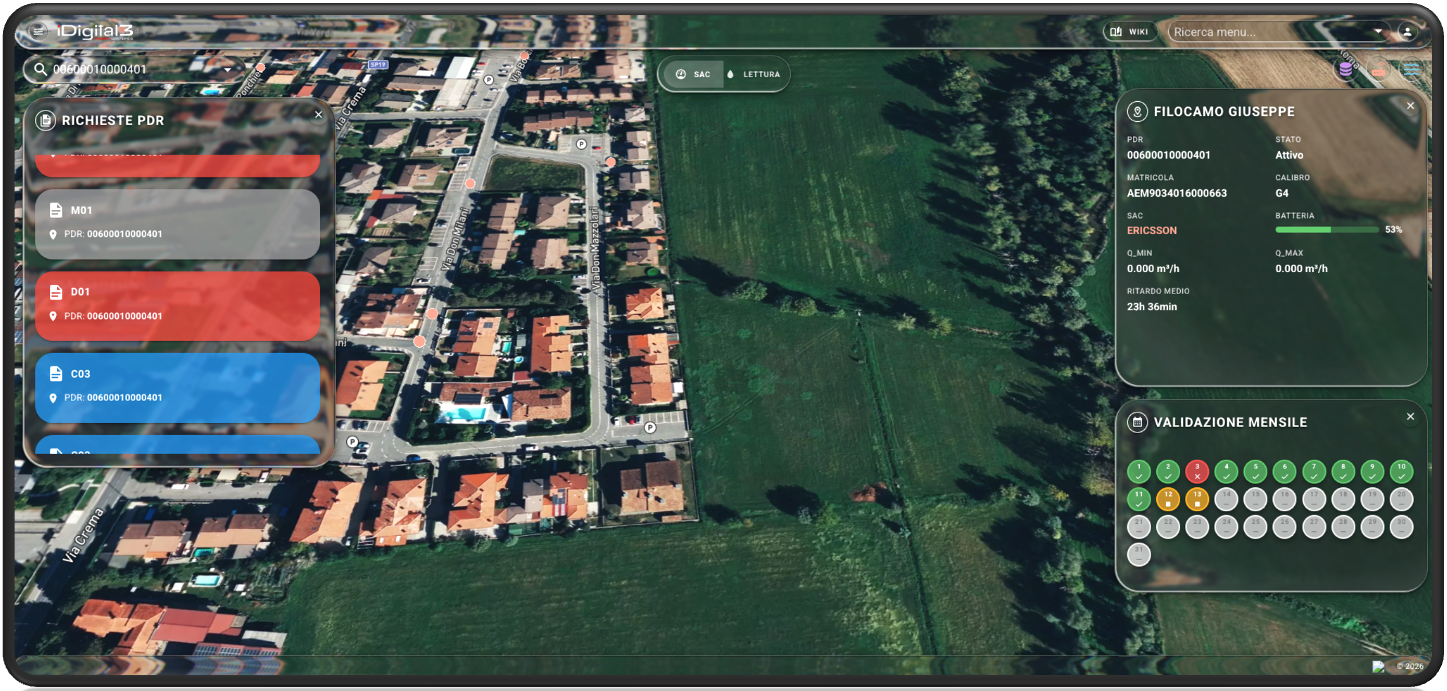Open the hamburger main menu
Viewport: 1447px width, 691px height.
[39, 31]
